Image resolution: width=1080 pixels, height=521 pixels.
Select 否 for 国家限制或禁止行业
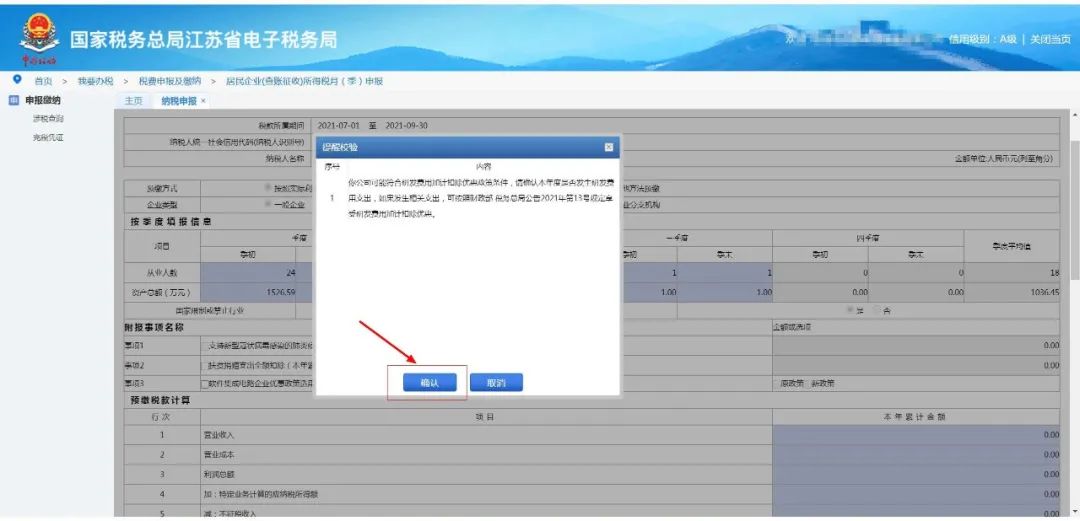[x=876, y=311]
